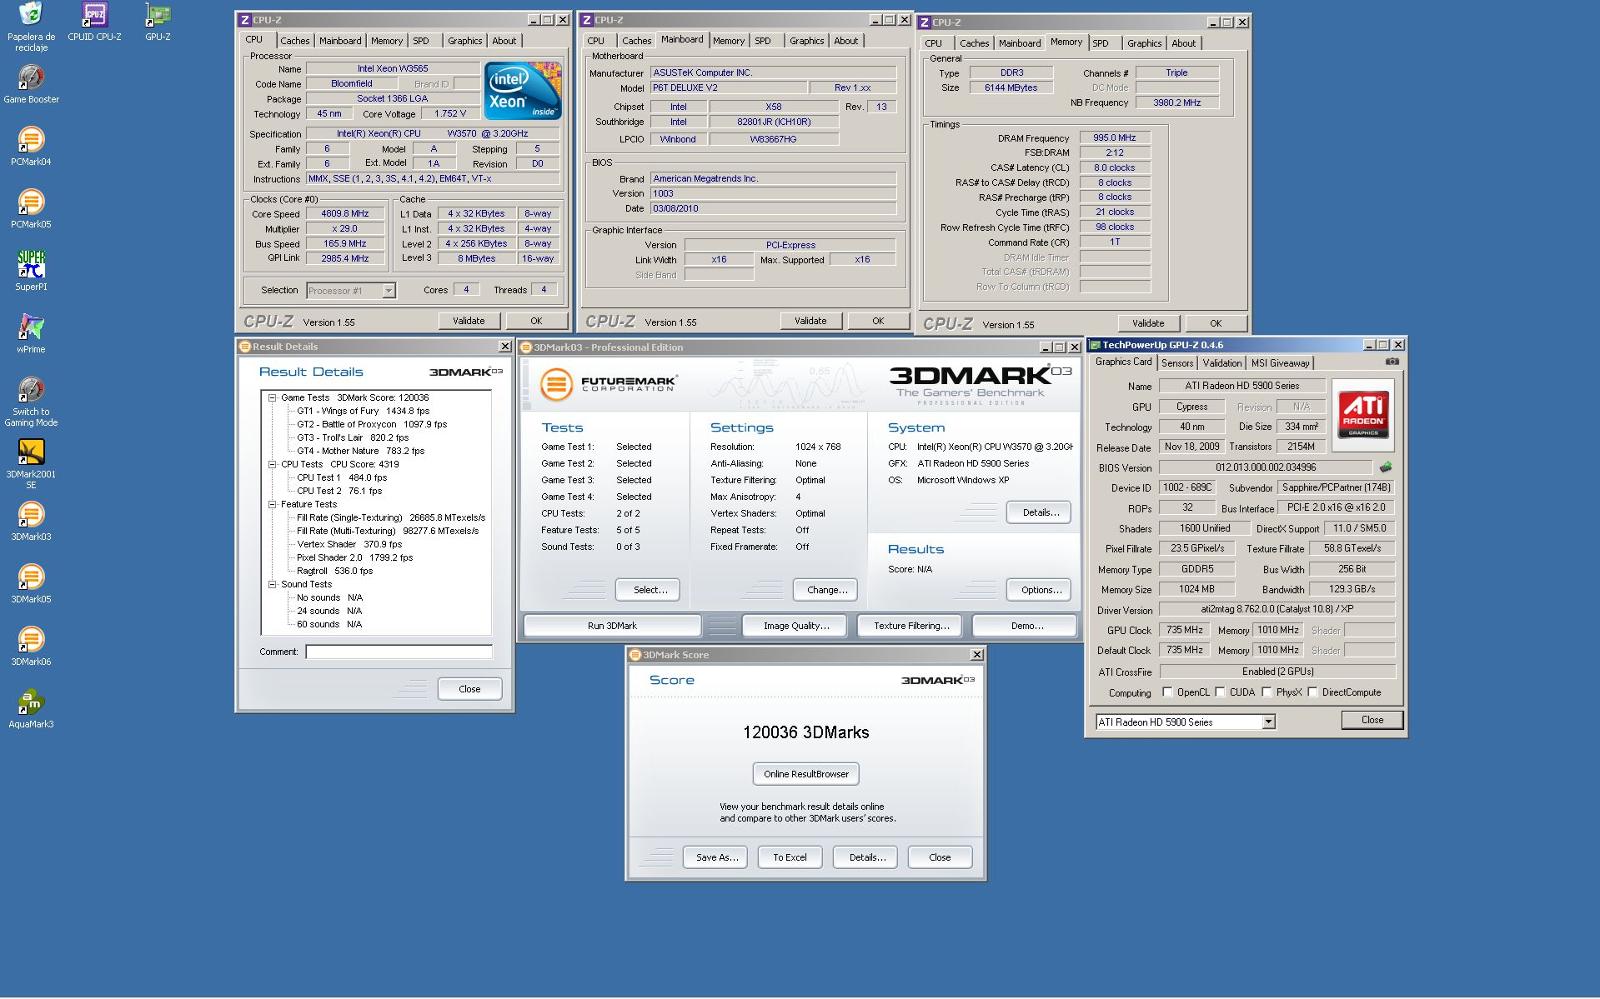The height and width of the screenshot is (999, 1600).
Task: Click Details... button under System section
Action: (x=1040, y=513)
